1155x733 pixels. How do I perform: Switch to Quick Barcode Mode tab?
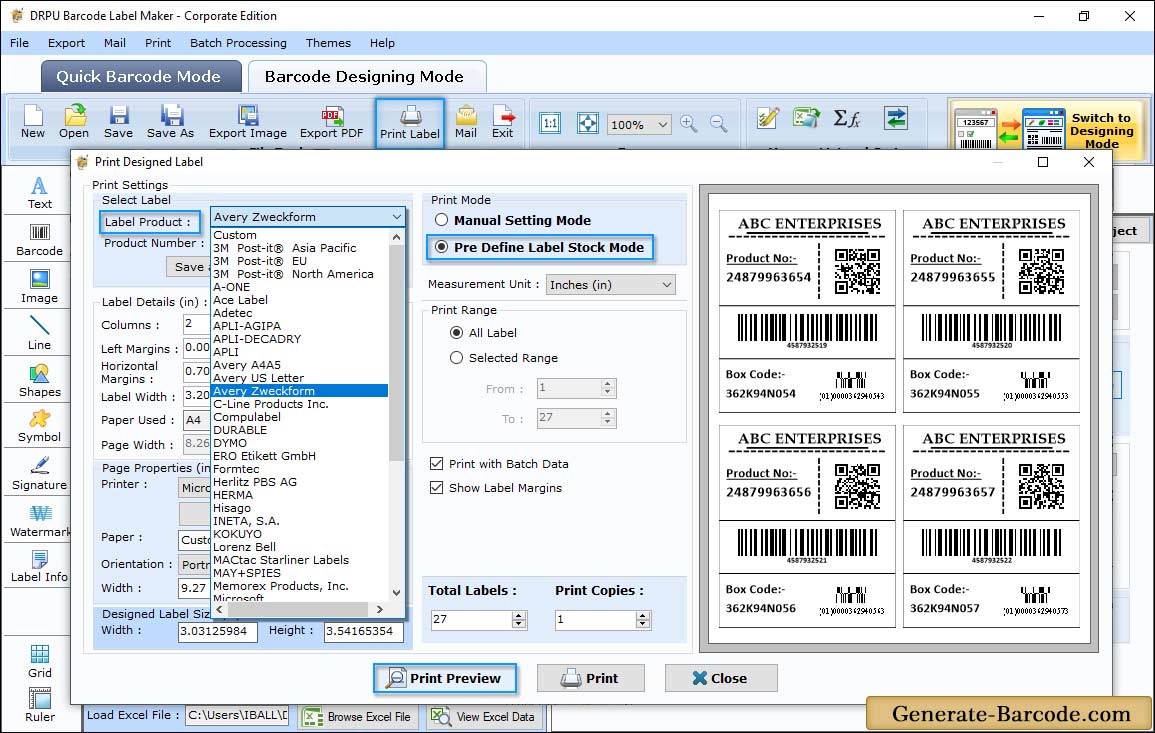140,77
